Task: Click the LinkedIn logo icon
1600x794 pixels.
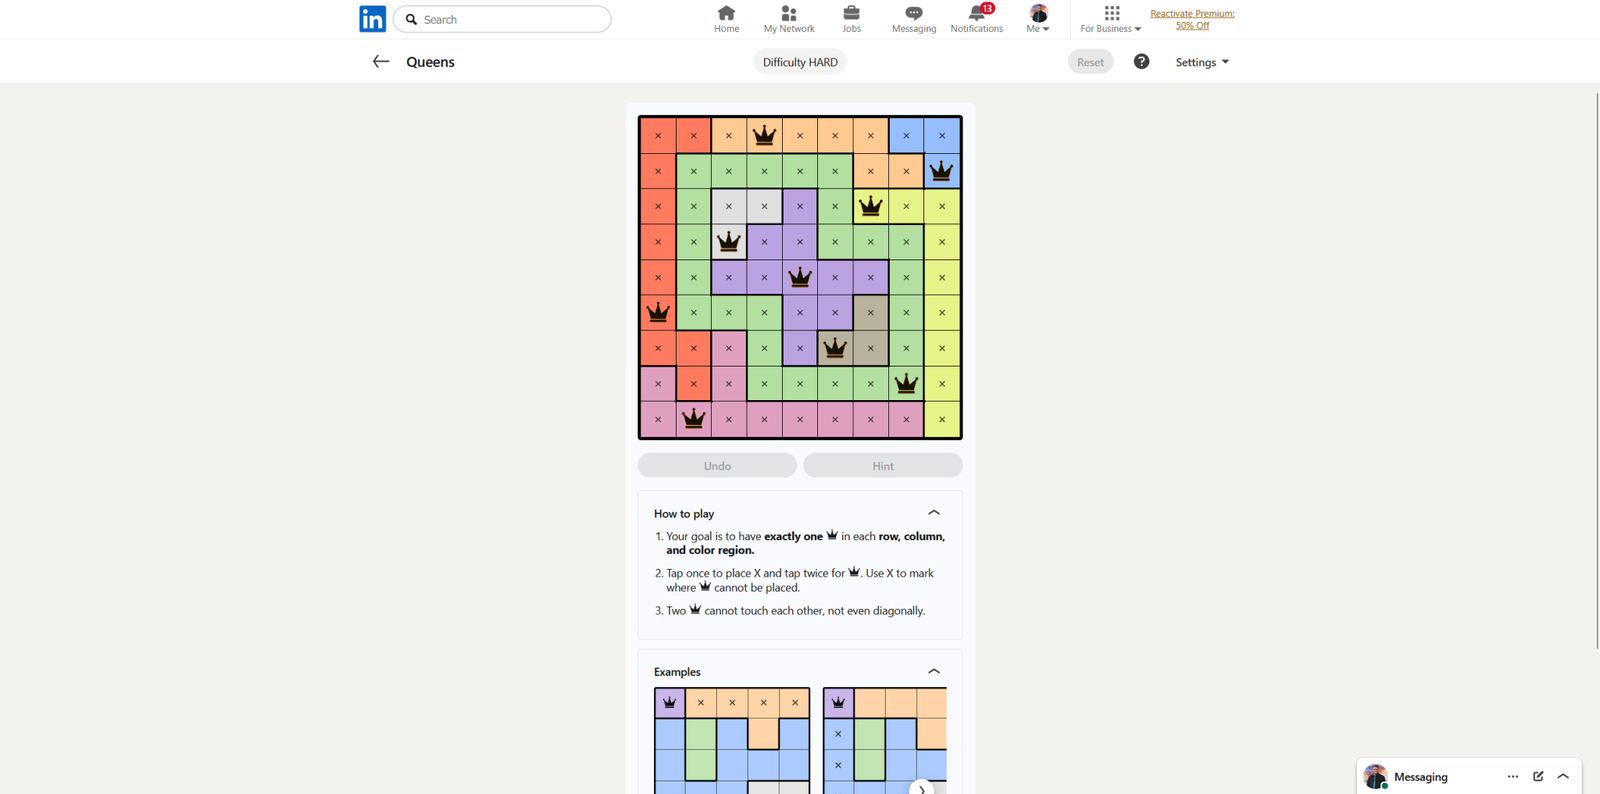Action: (x=372, y=19)
